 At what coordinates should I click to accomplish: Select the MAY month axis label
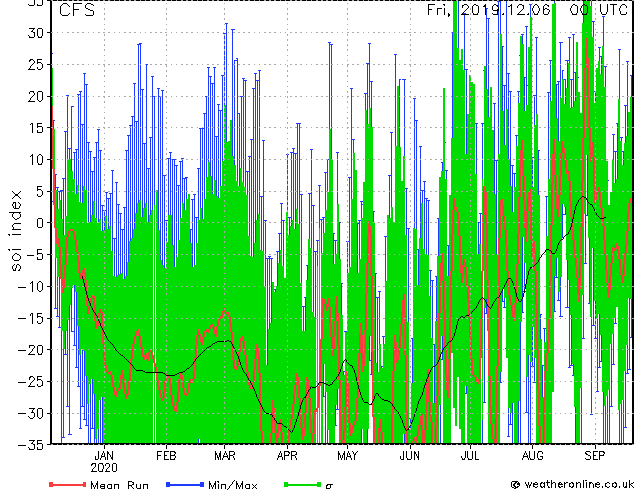tap(347, 456)
